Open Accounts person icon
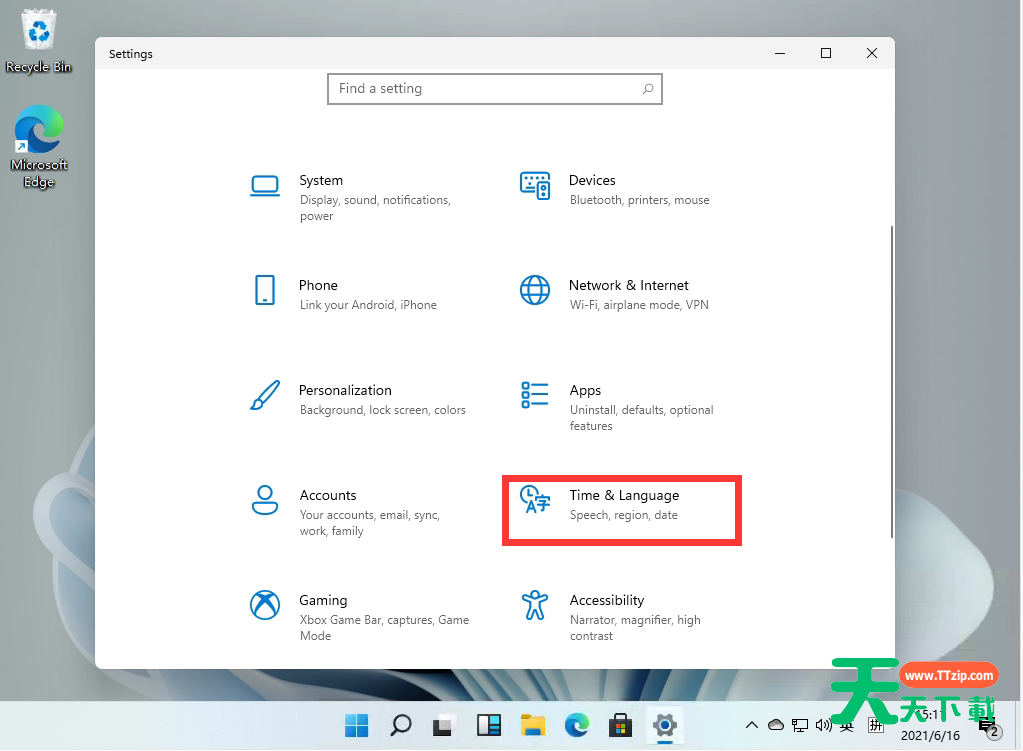The width and height of the screenshot is (1023, 751). click(265, 500)
